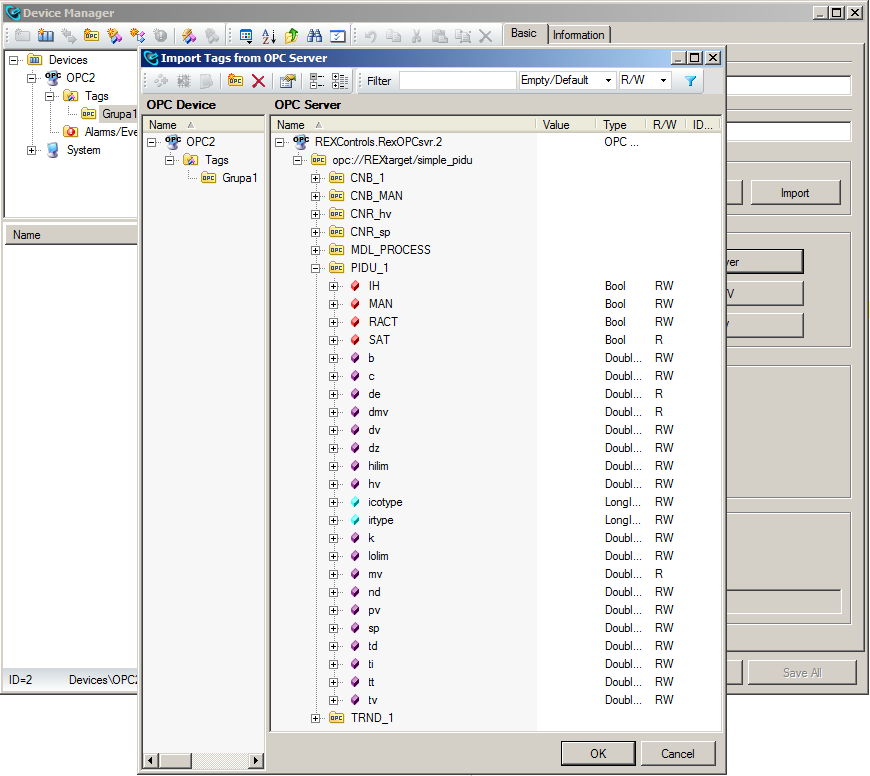Click the OPC group icon in import toolbar
This screenshot has height=776, width=870.
(236, 81)
